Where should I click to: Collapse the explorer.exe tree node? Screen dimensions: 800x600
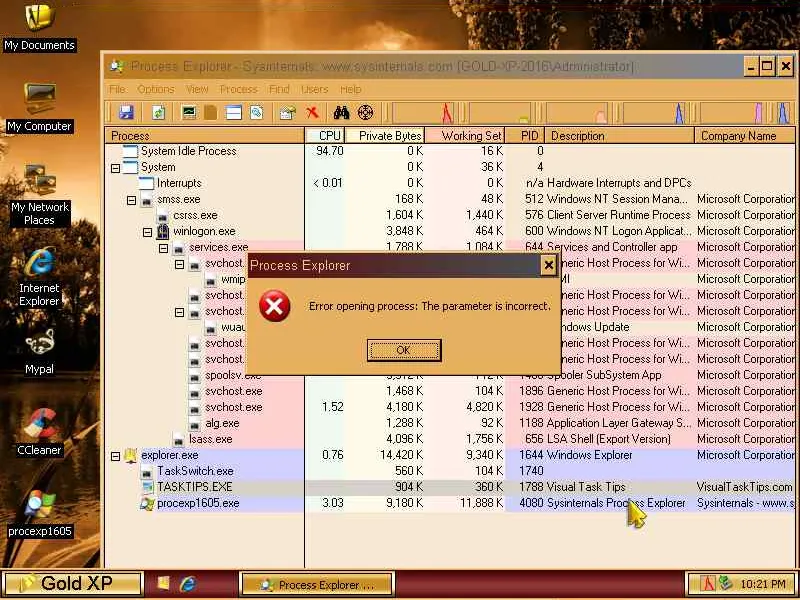116,456
